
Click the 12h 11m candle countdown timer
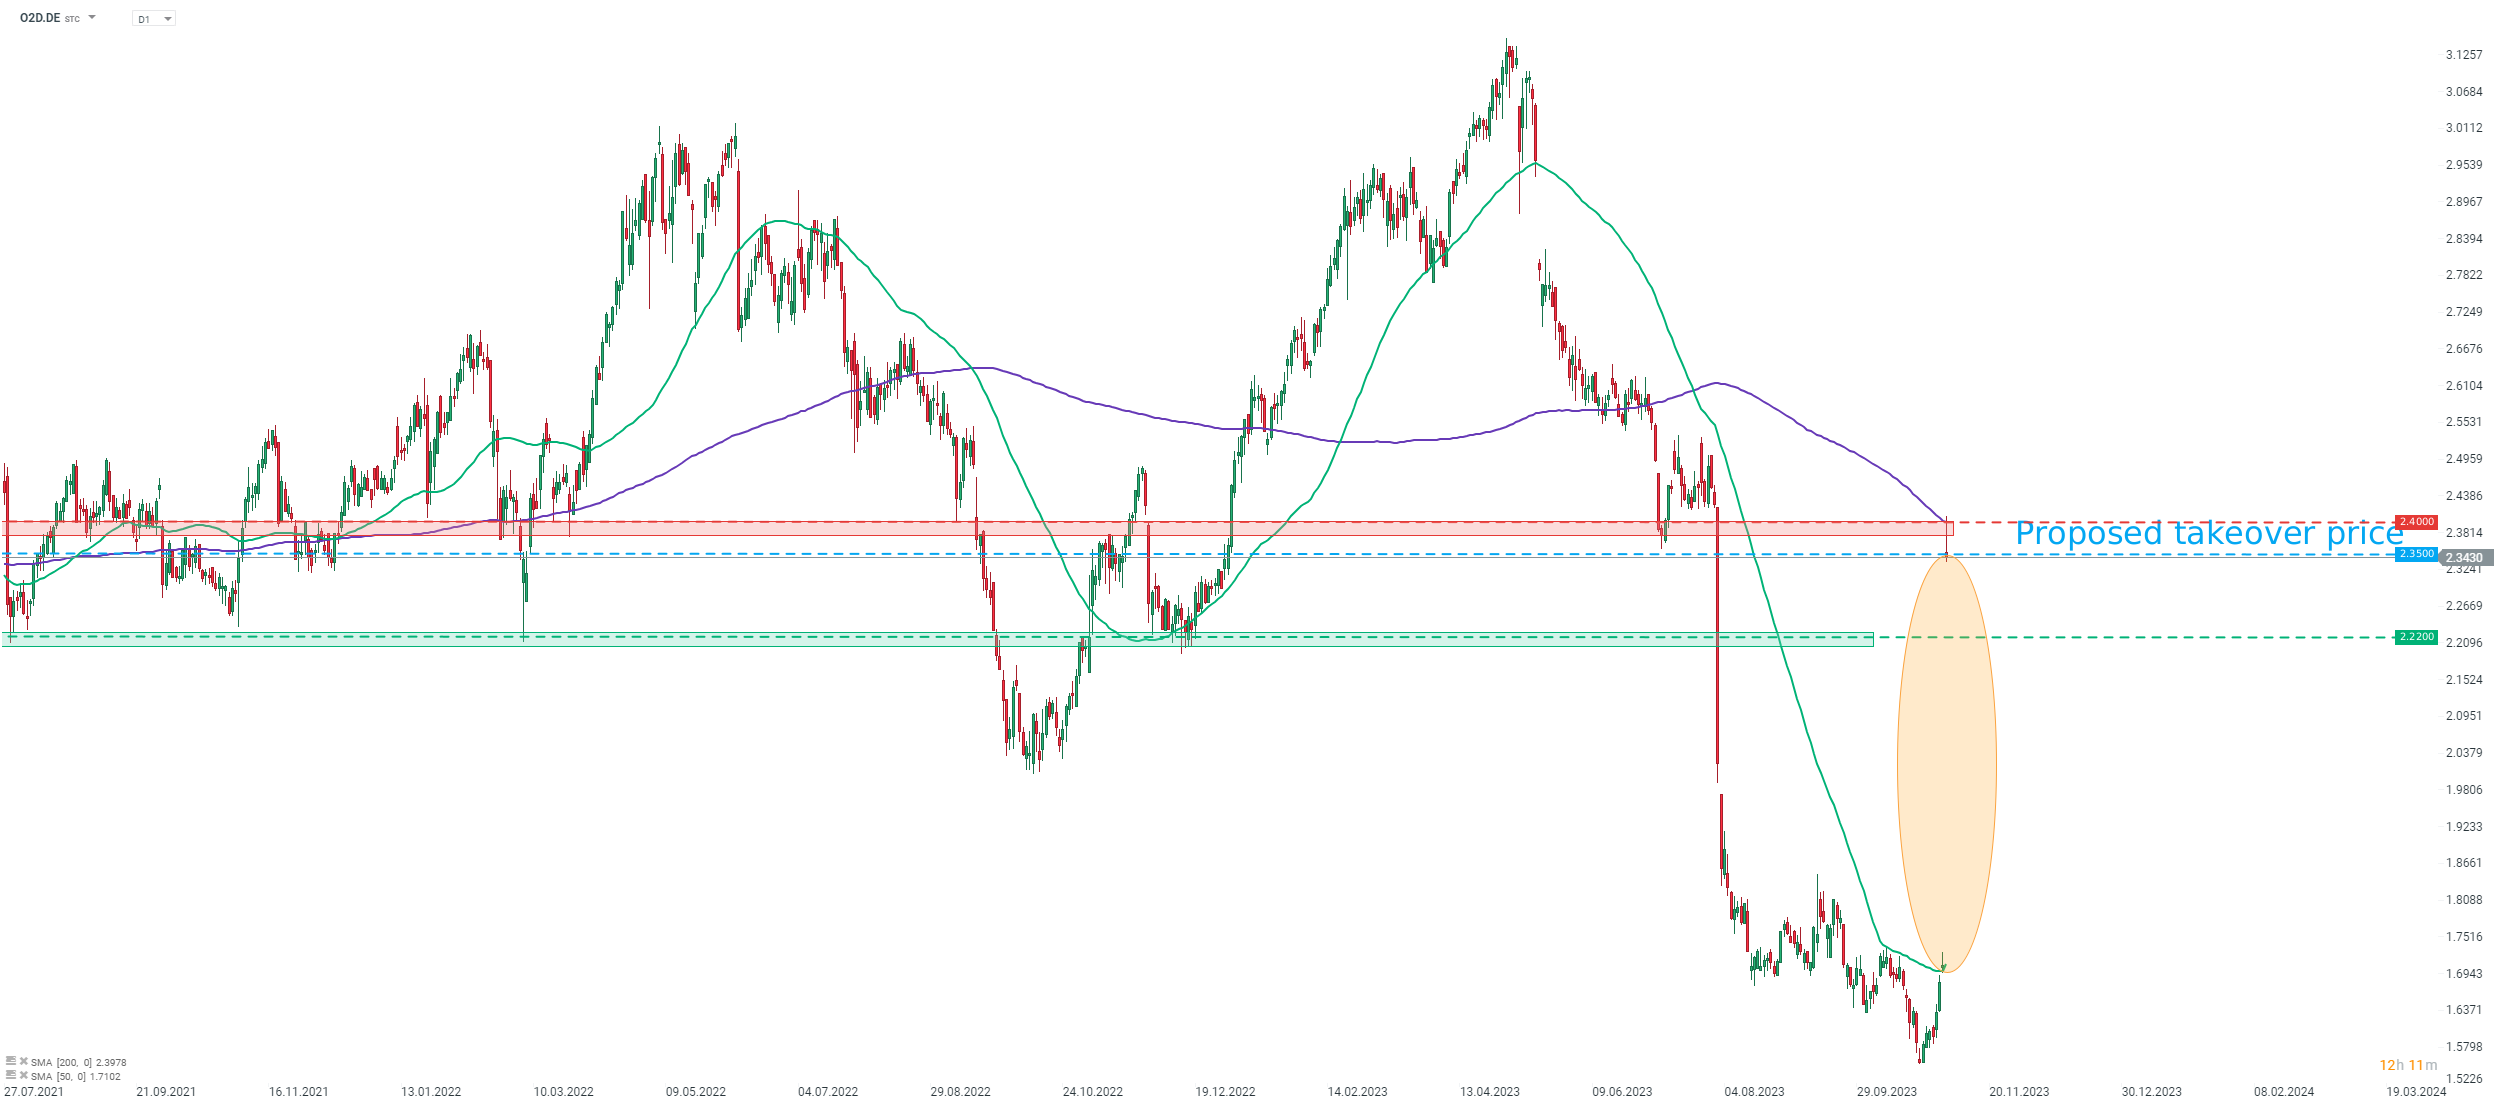pos(2408,1065)
